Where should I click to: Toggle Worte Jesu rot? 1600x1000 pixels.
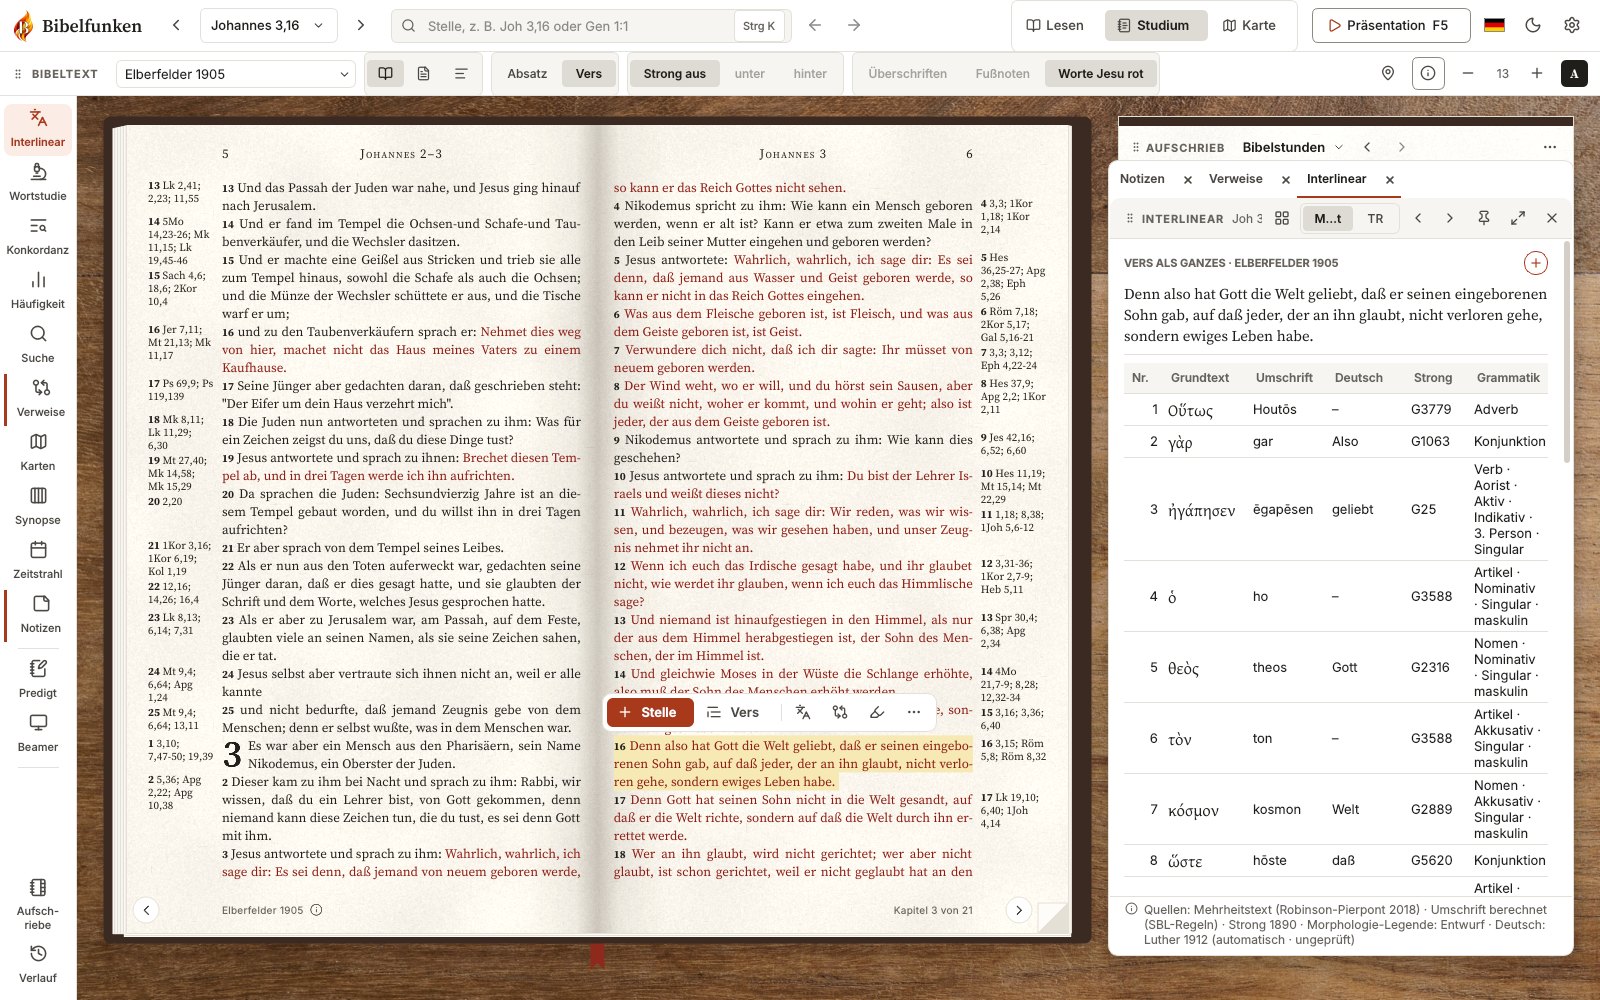[1101, 74]
